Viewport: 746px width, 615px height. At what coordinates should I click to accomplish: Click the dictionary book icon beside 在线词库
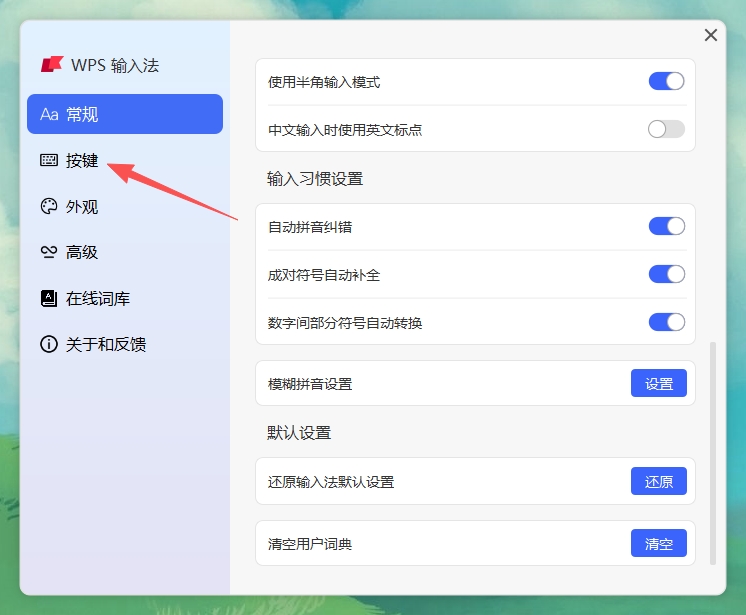point(49,298)
